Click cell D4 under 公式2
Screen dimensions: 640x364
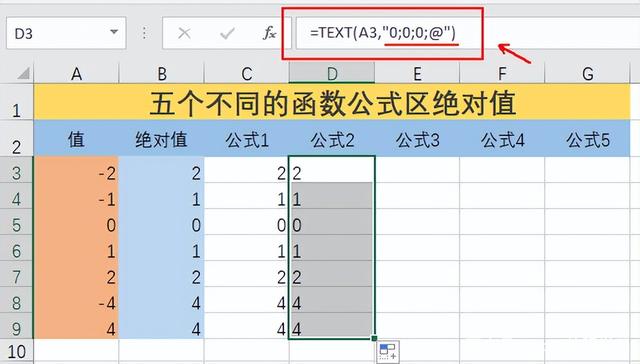pos(332,195)
